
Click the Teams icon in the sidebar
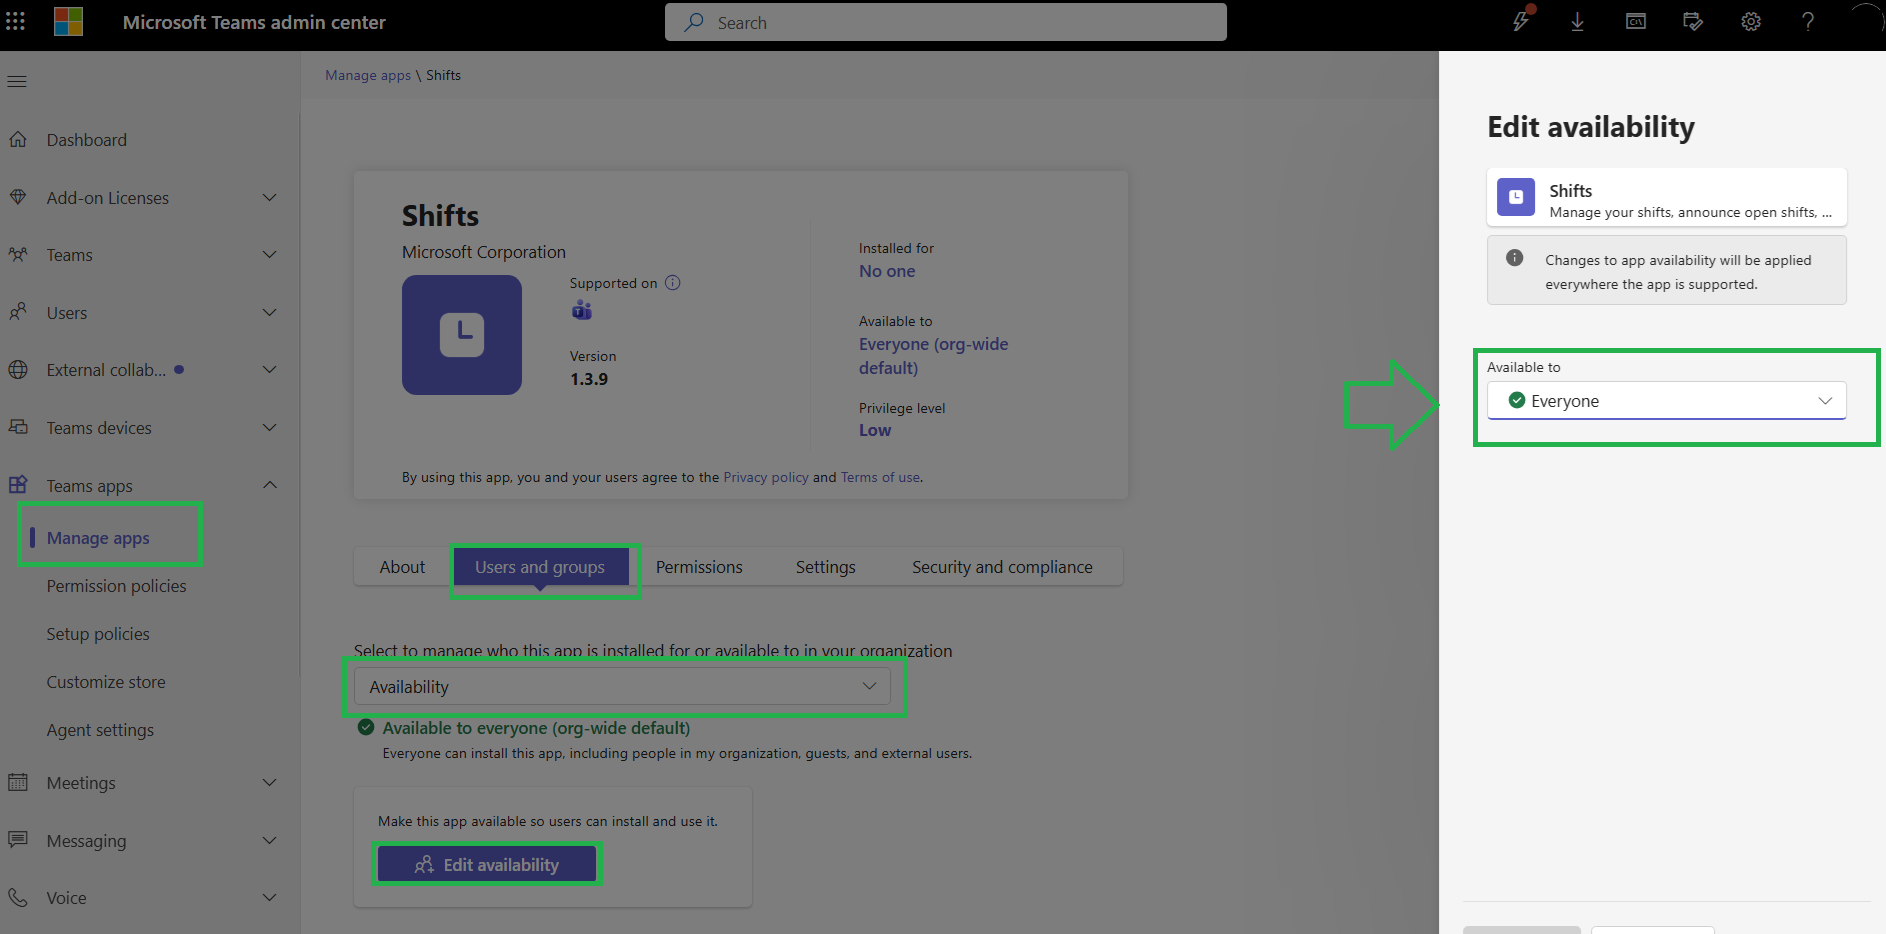pos(18,255)
